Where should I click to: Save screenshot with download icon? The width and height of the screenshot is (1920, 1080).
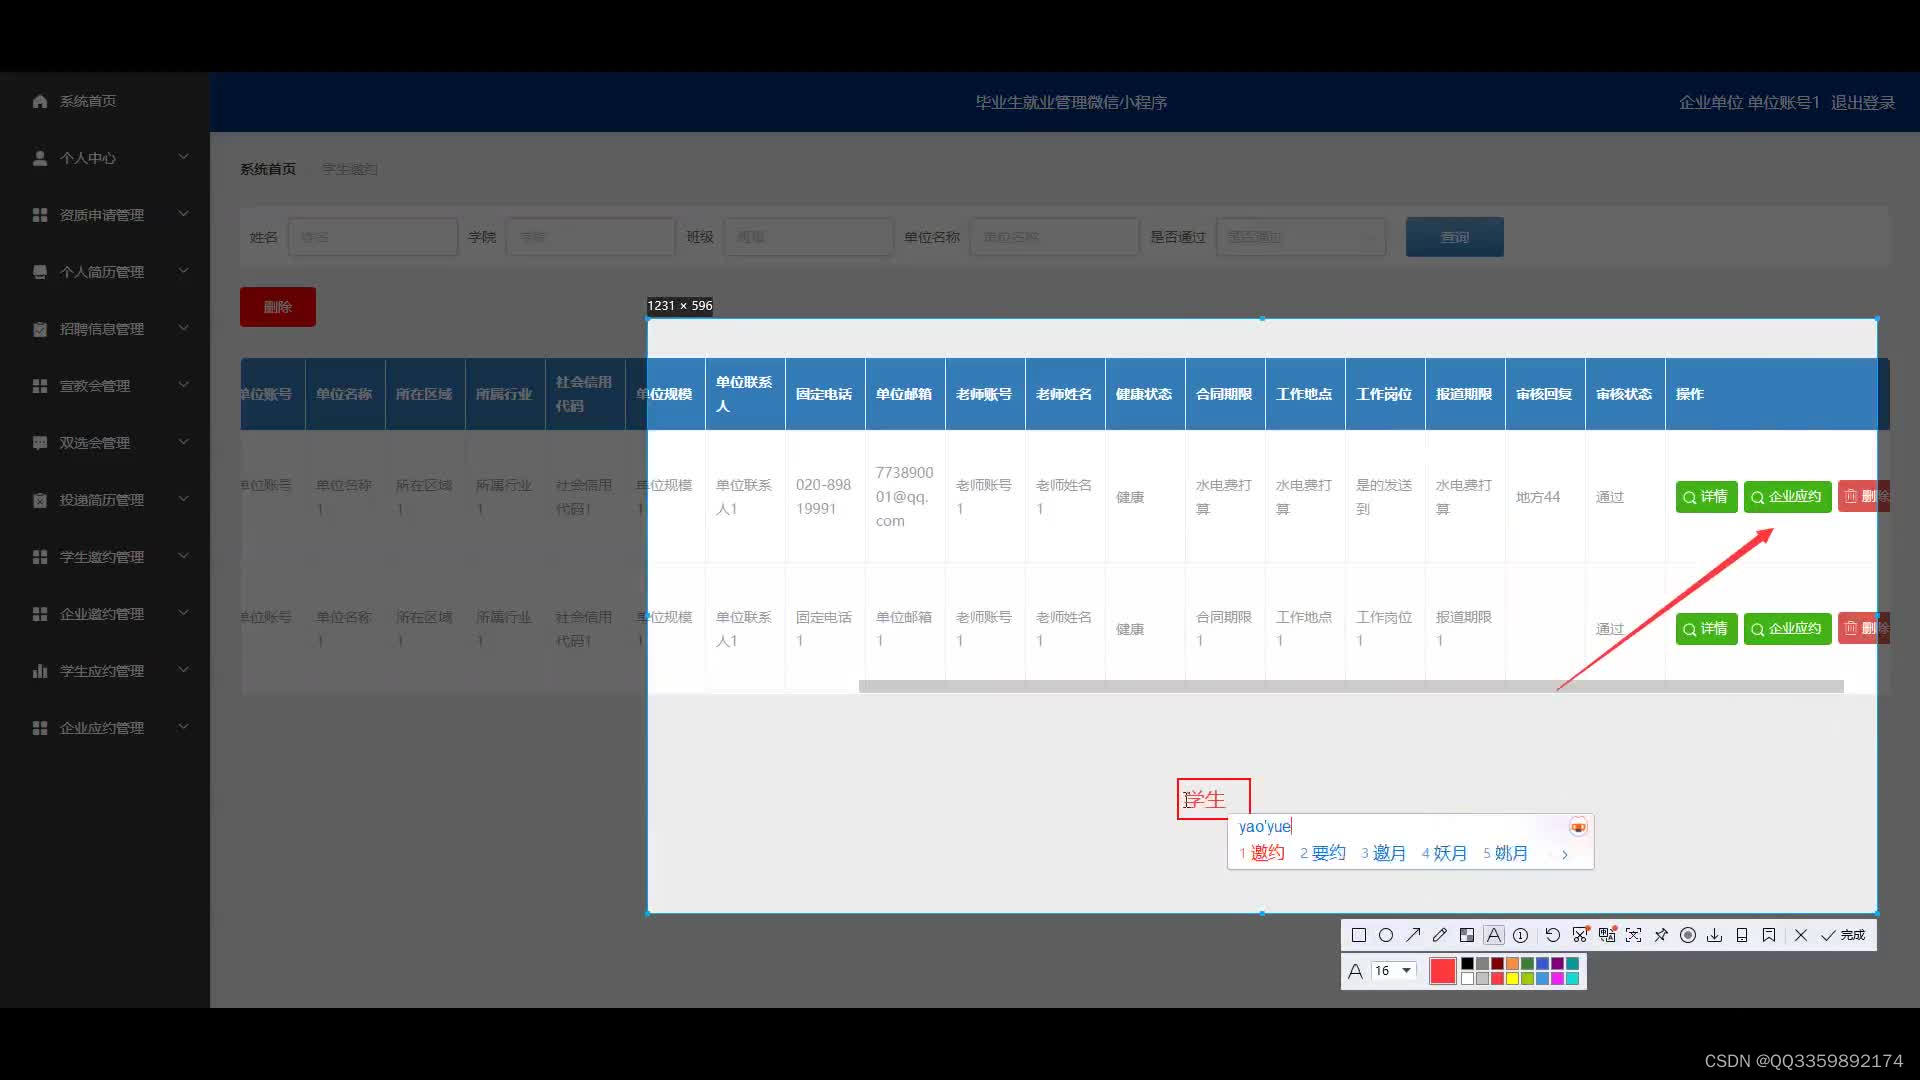(x=1714, y=935)
